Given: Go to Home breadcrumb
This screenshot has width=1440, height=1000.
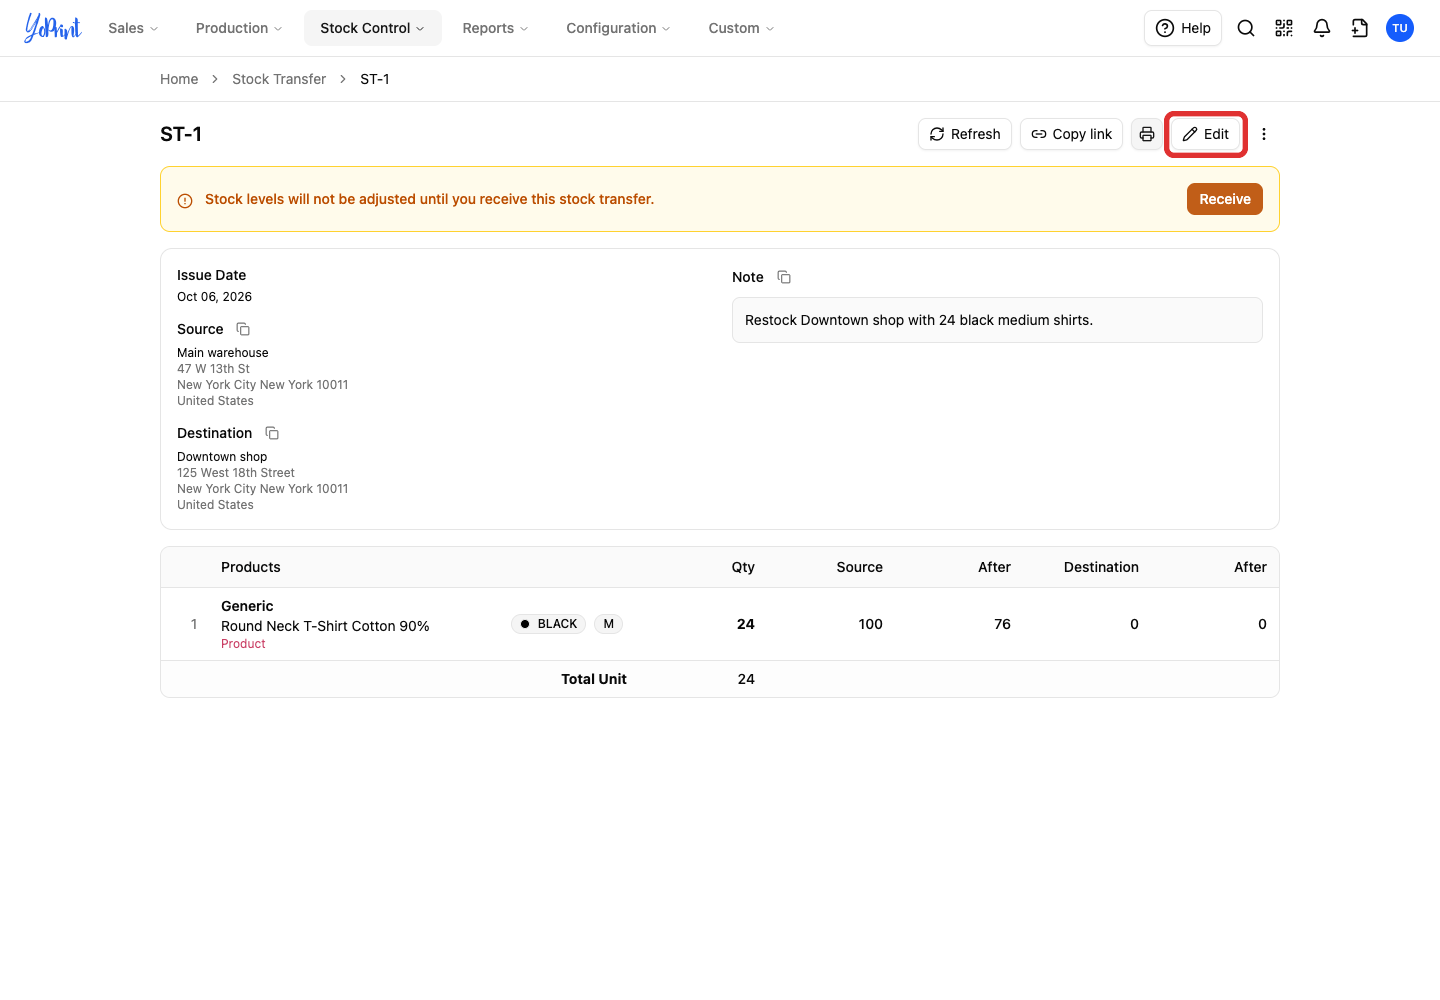Looking at the screenshot, I should (x=179, y=79).
